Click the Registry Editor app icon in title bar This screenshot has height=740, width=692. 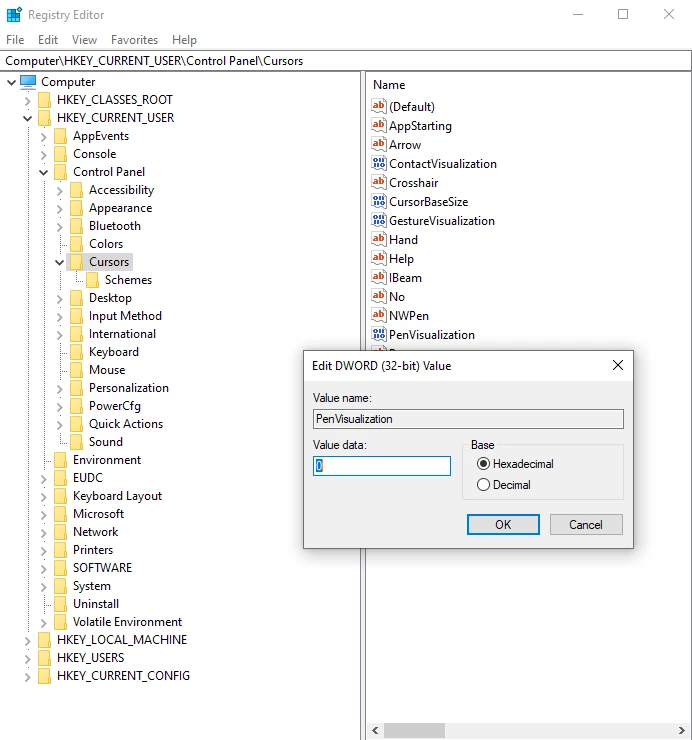pos(14,15)
